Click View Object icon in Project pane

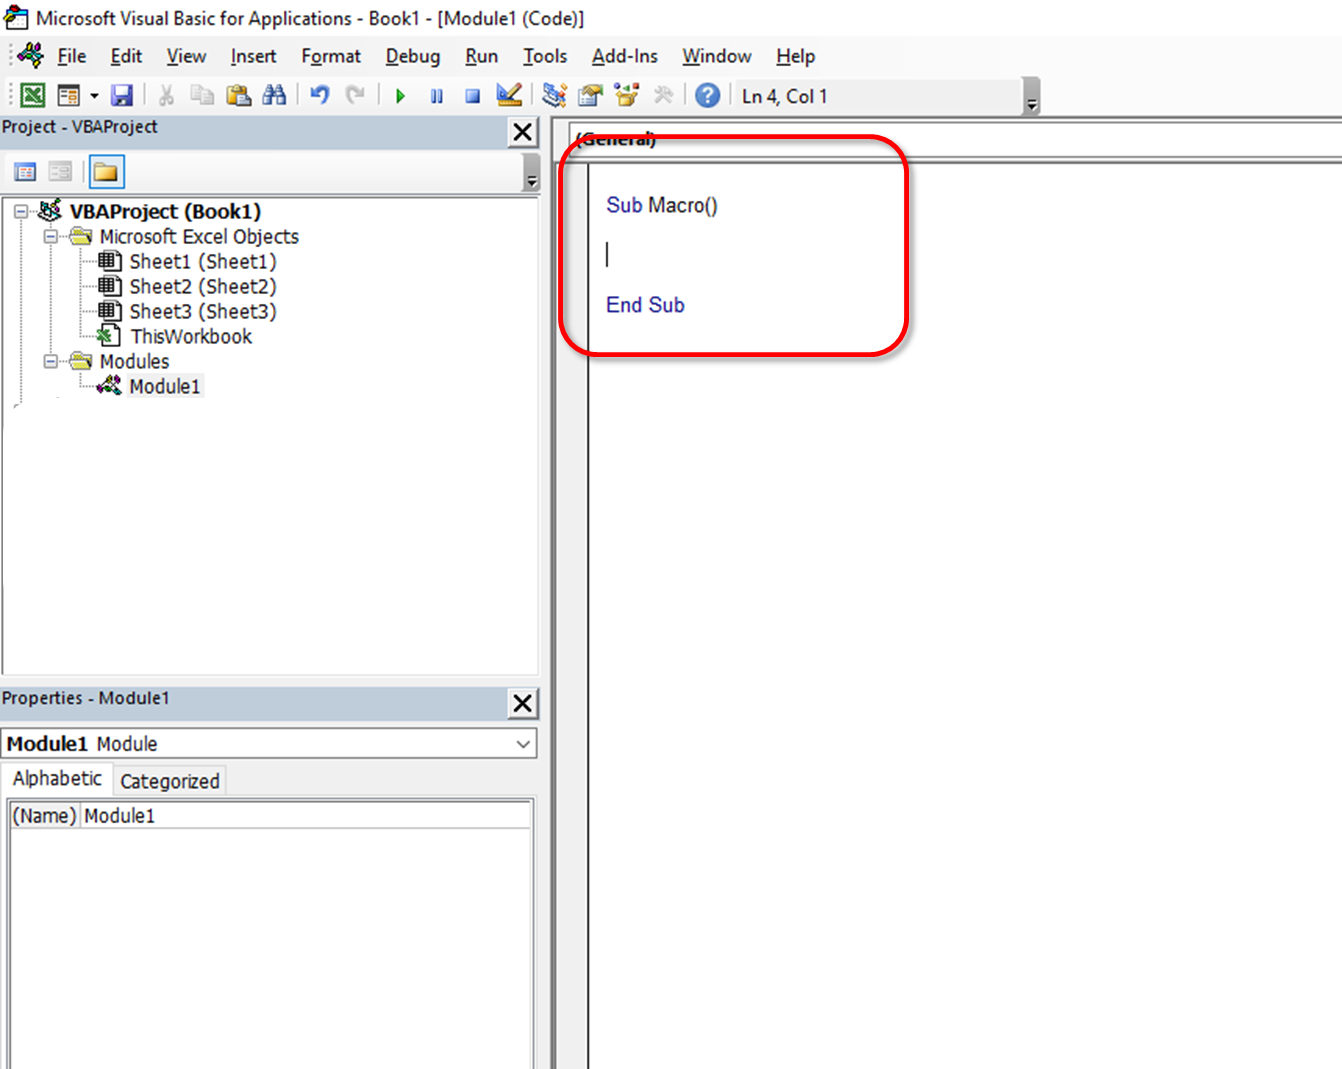(60, 172)
